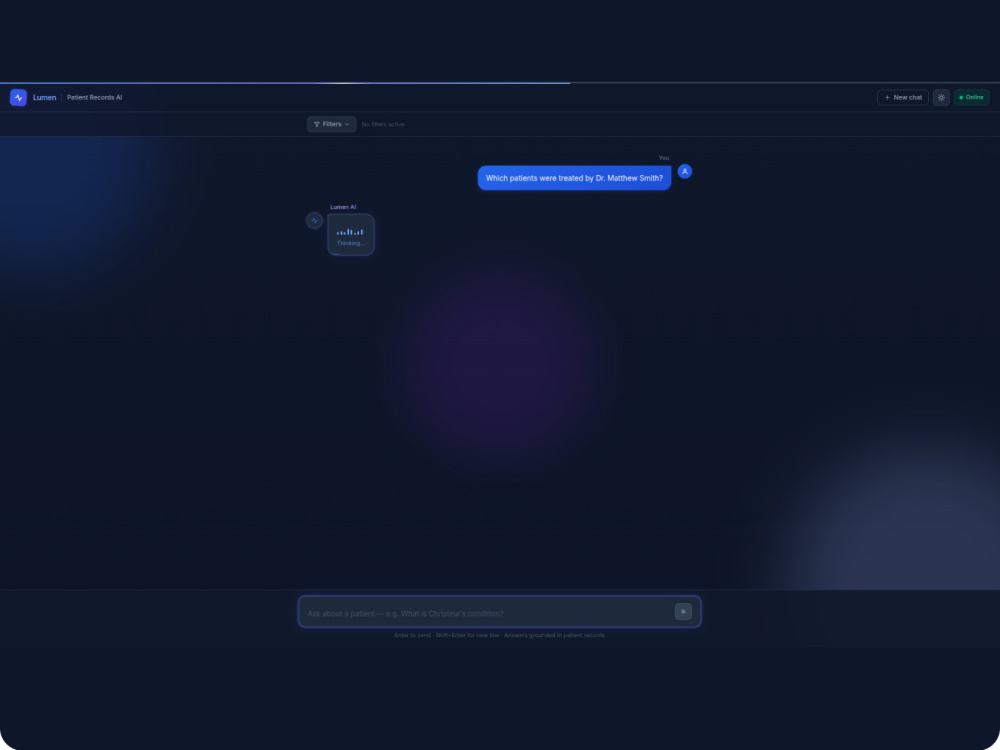This screenshot has height=750, width=1000.
Task: Start a New chat
Action: point(902,98)
